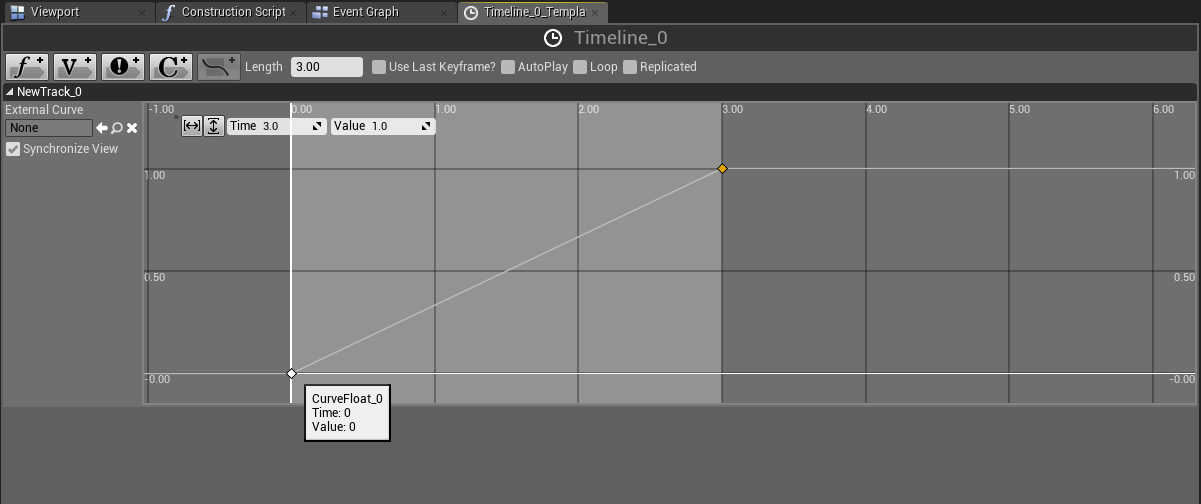1201x504 pixels.
Task: Close the Viewport tab
Action: point(141,13)
